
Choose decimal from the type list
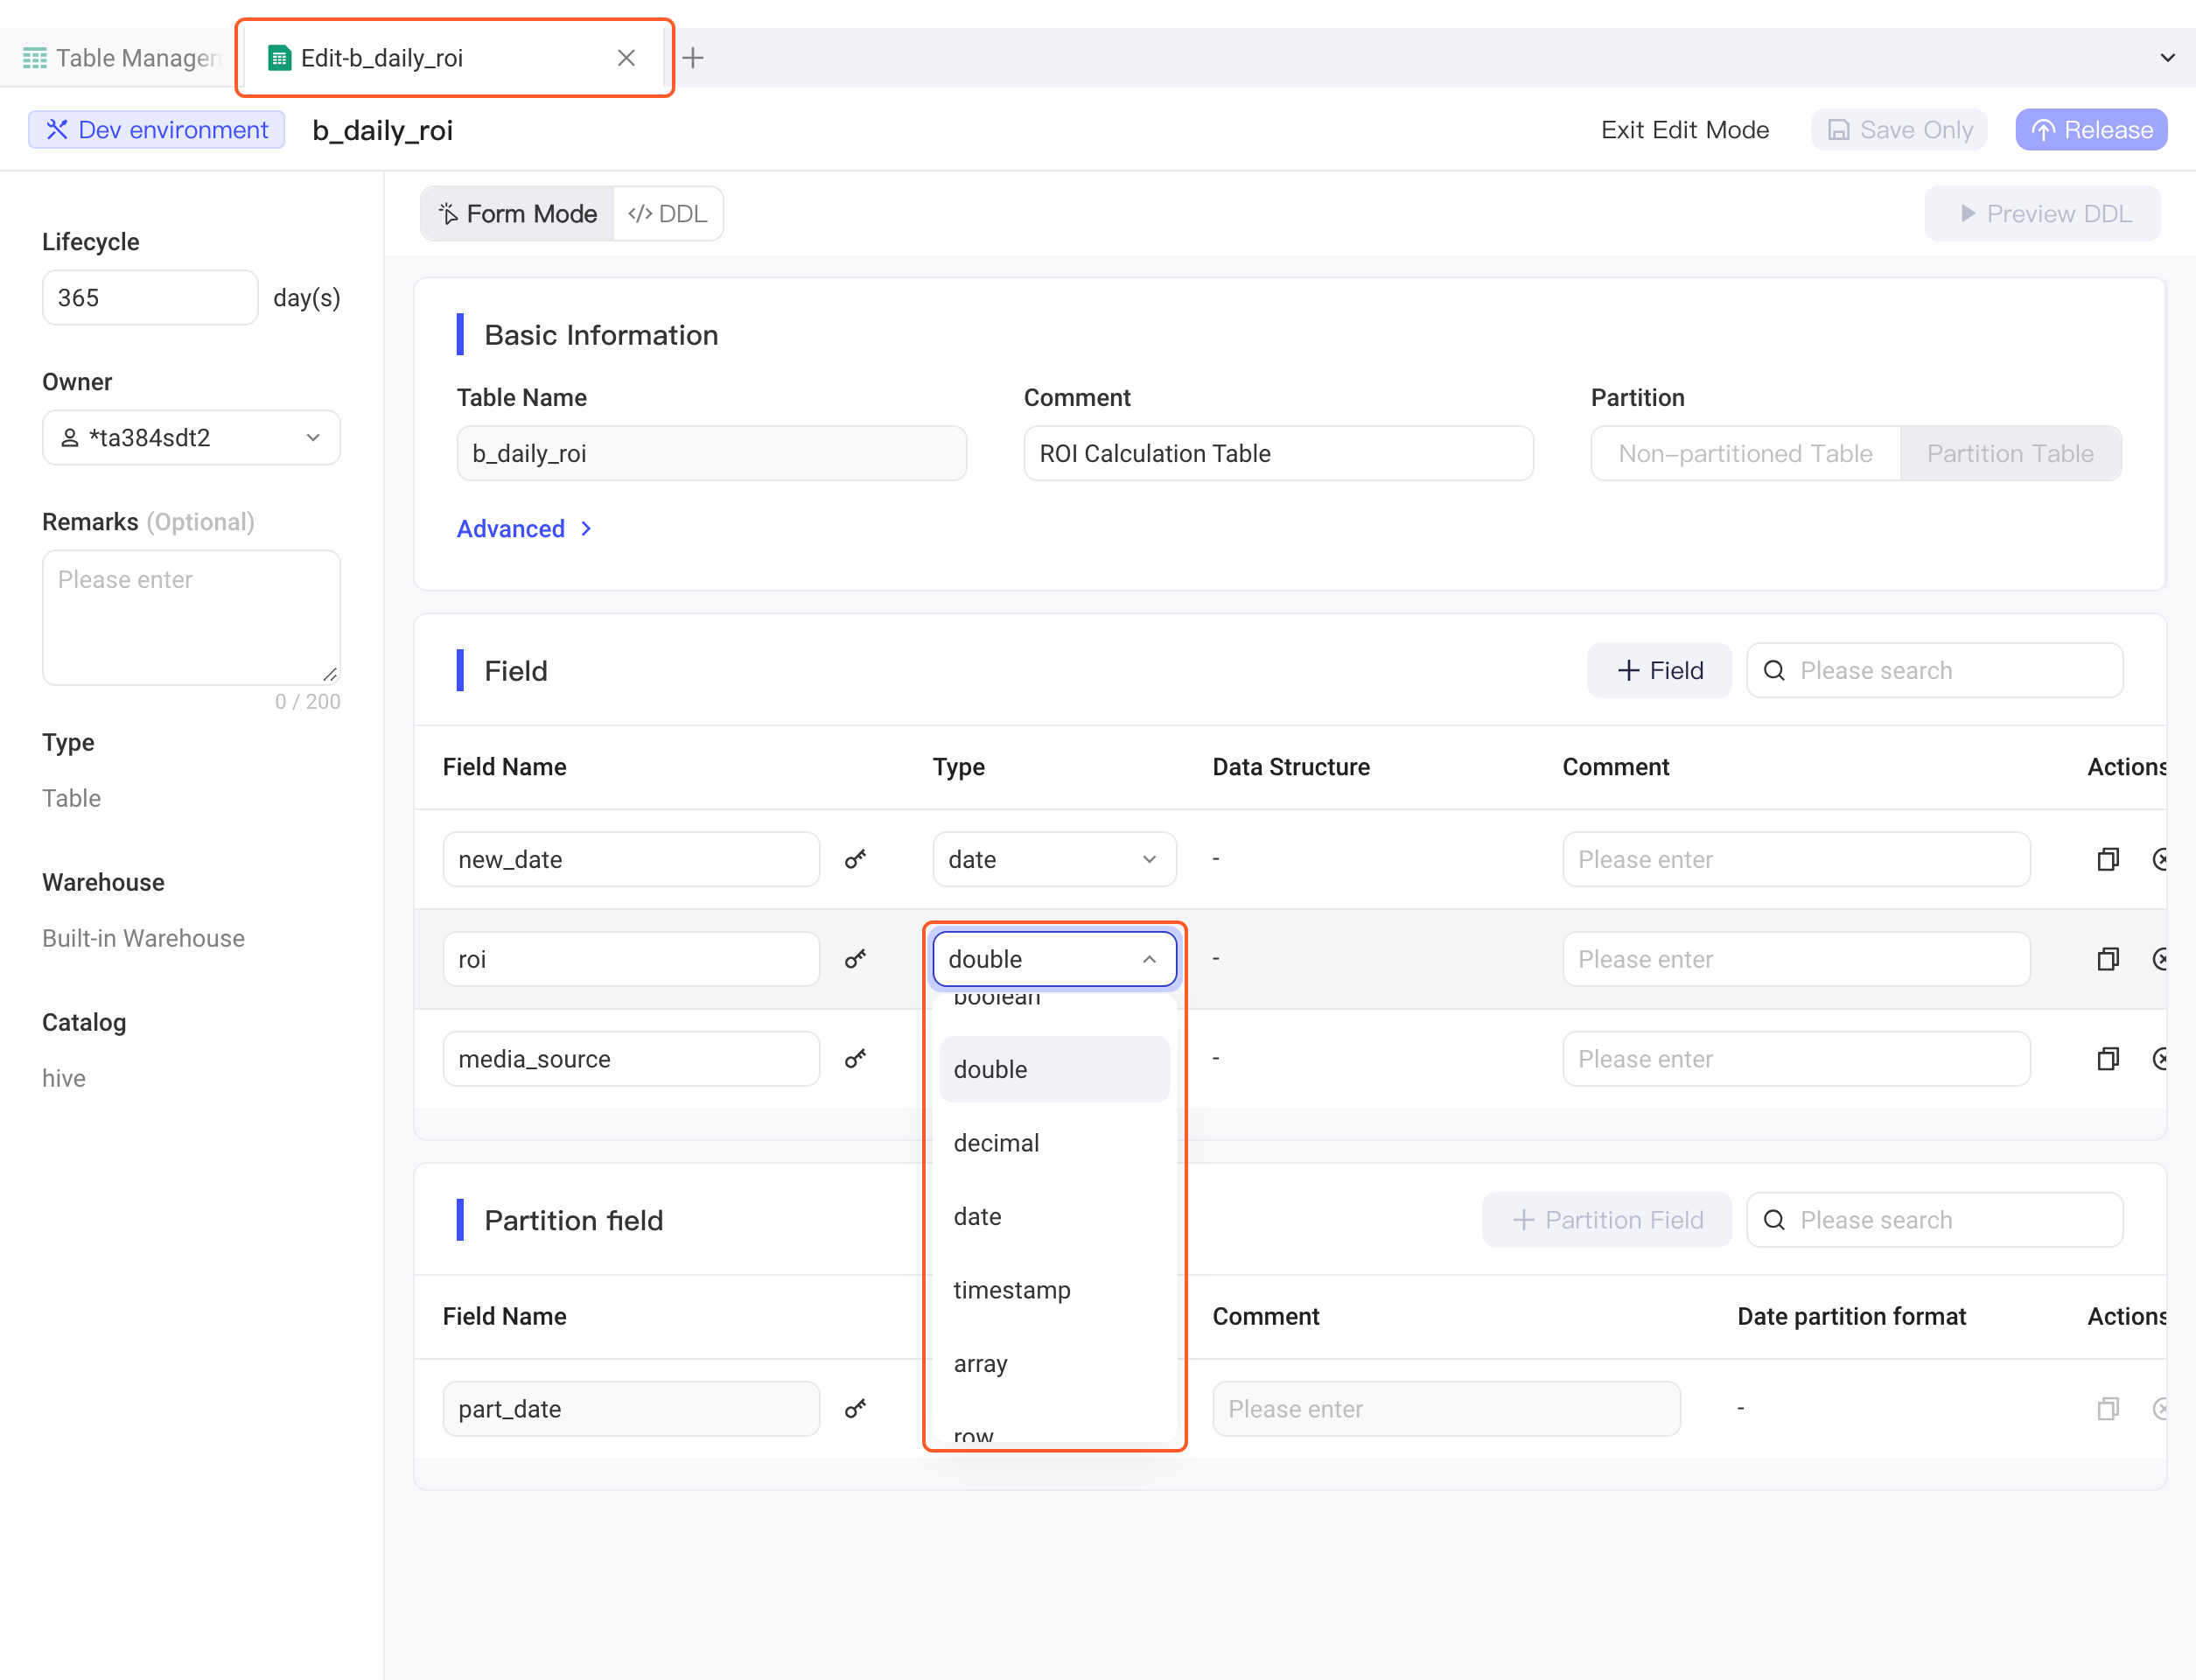(1054, 1143)
